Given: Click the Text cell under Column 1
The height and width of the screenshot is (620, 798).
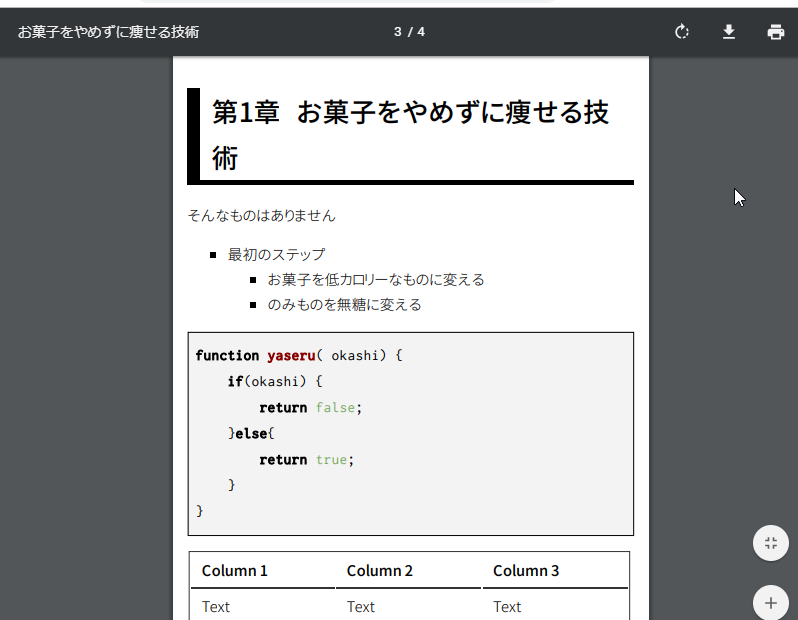Looking at the screenshot, I should (x=216, y=607).
